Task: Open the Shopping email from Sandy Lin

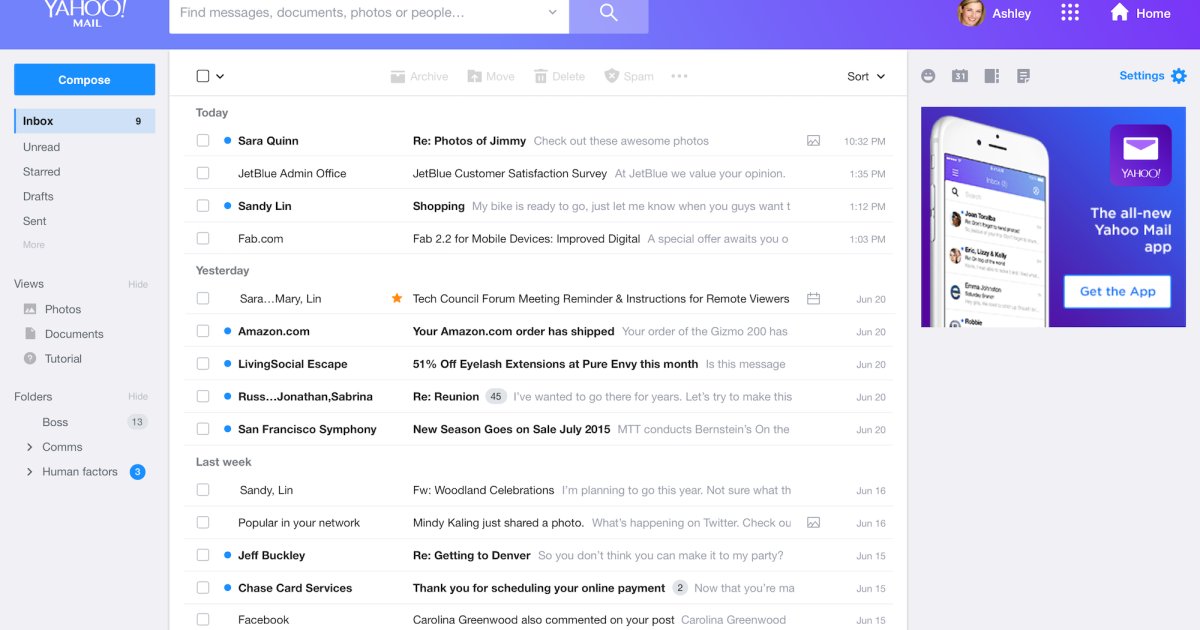Action: (x=439, y=206)
